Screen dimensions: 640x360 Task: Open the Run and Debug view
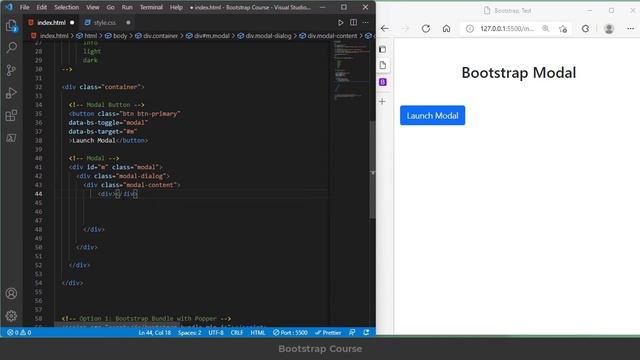click(x=11, y=93)
